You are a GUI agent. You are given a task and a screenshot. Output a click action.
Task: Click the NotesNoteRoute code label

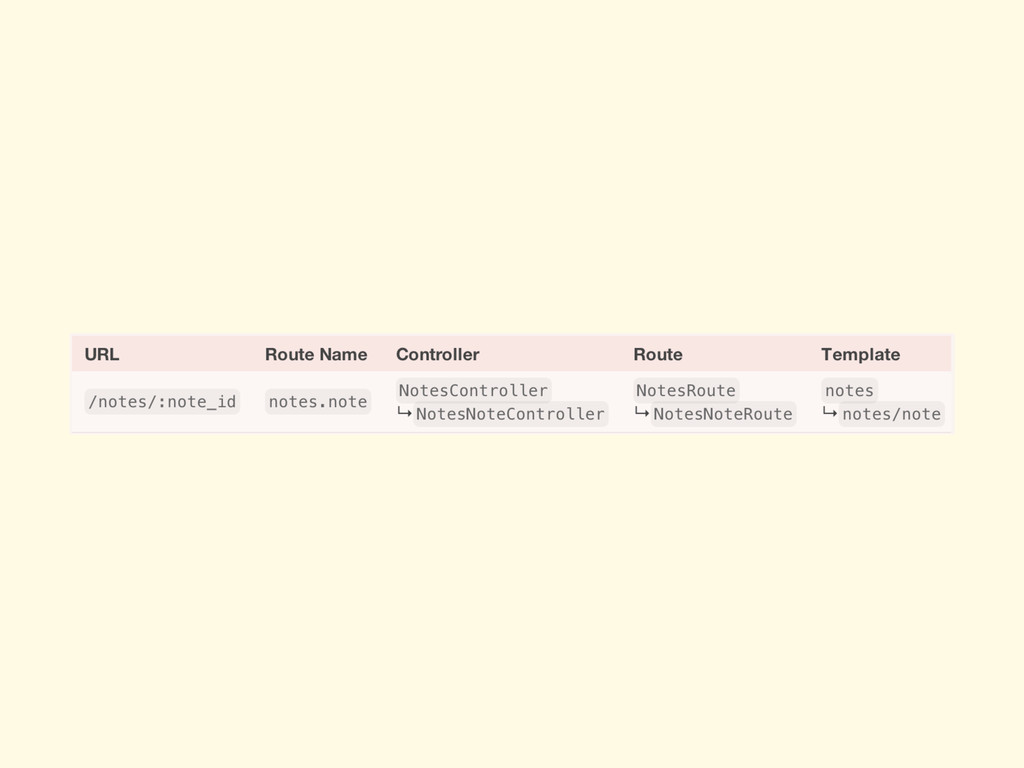[x=722, y=414]
